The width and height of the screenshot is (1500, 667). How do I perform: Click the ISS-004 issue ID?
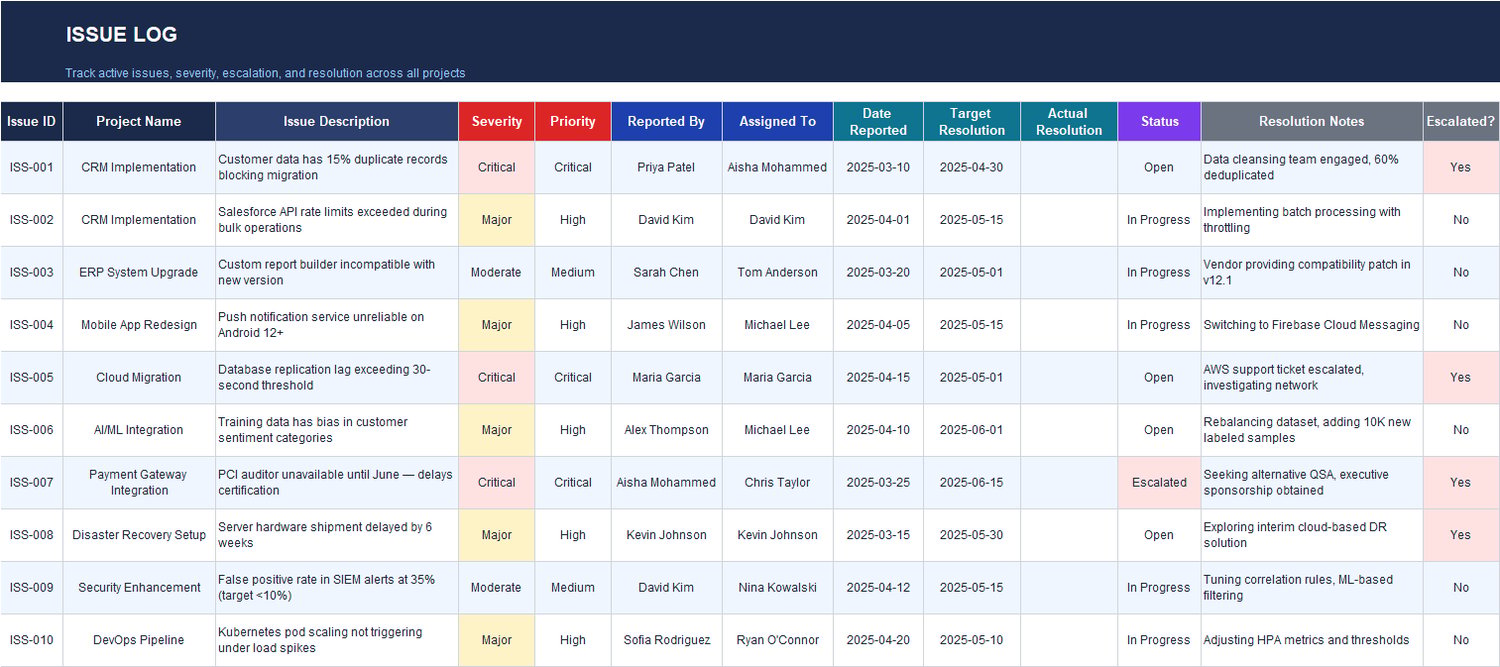tap(31, 325)
